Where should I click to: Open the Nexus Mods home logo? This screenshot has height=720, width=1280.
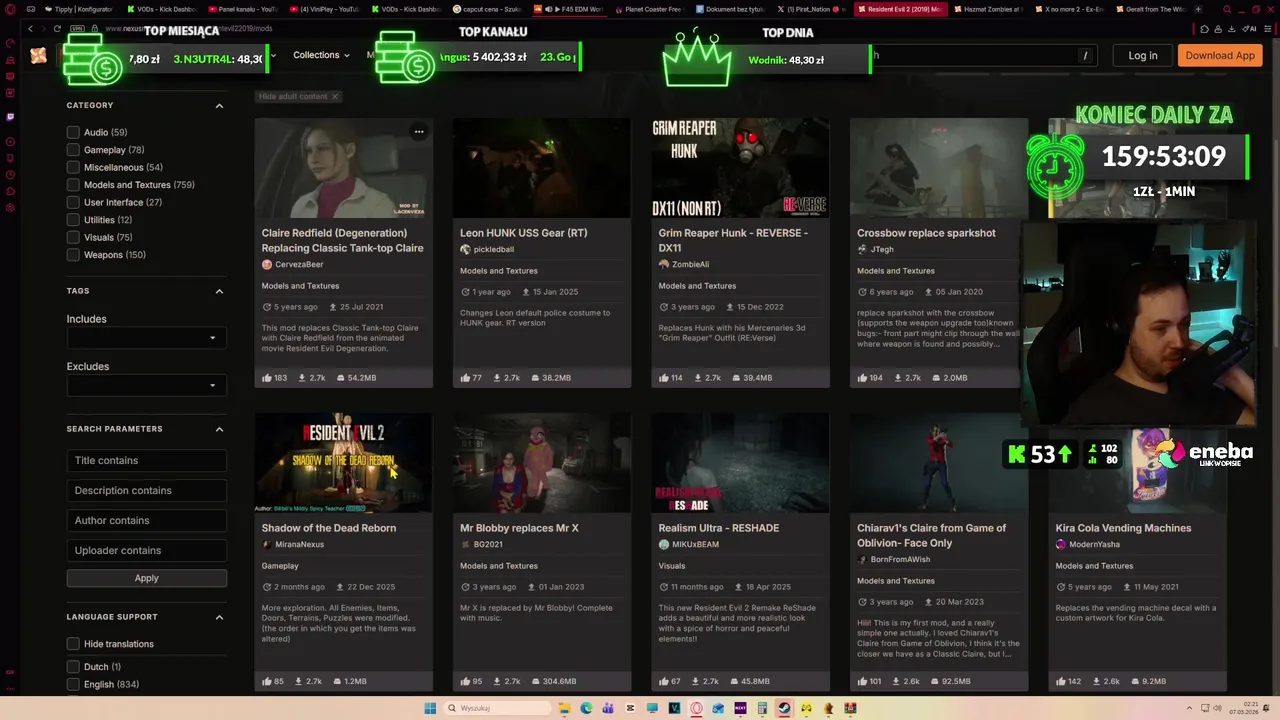(x=38, y=56)
